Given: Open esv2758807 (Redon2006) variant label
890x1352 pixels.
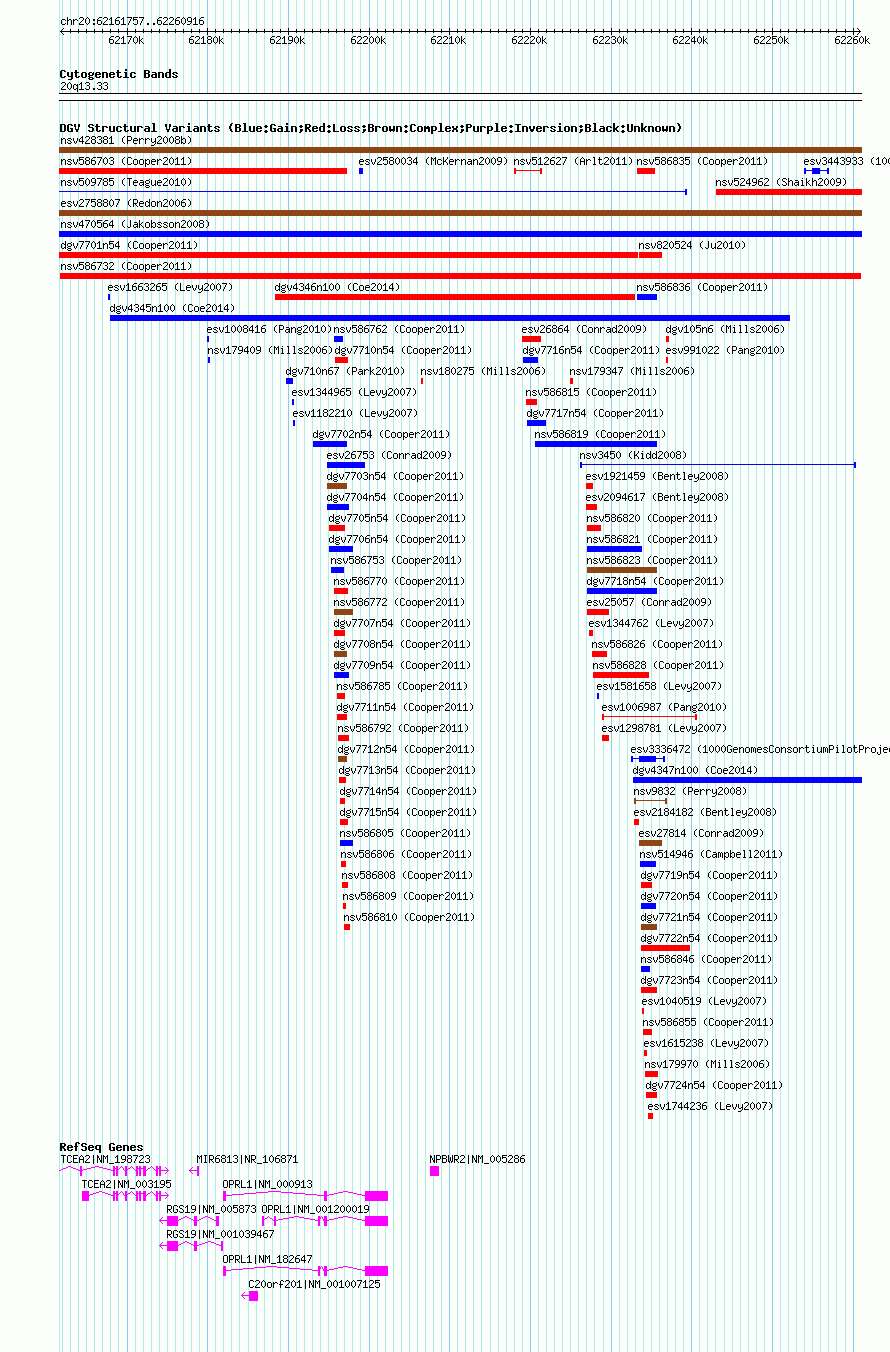Looking at the screenshot, I should 125,203.
